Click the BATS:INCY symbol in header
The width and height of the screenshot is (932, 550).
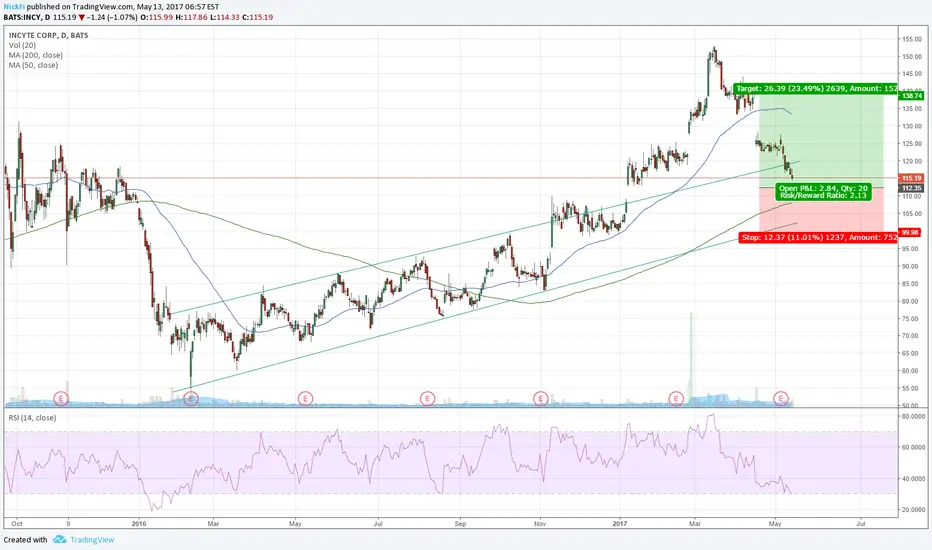pyautogui.click(x=23, y=17)
